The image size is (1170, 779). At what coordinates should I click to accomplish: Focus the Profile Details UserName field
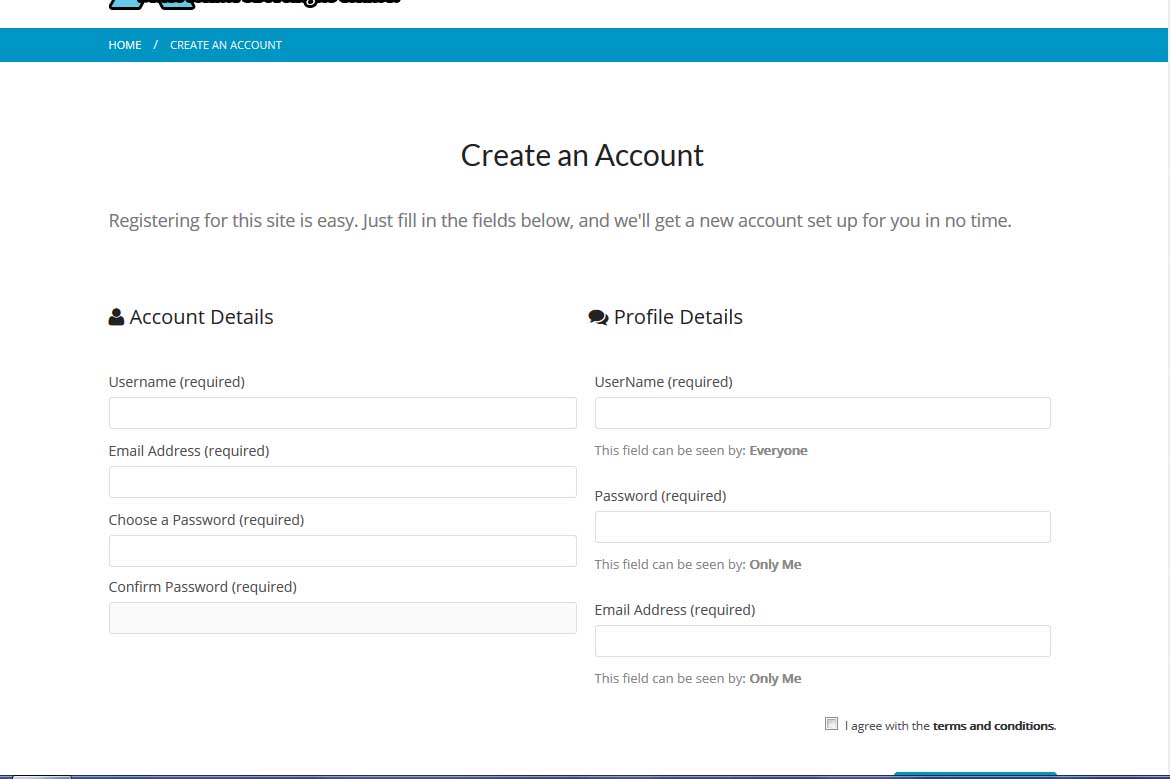(822, 413)
